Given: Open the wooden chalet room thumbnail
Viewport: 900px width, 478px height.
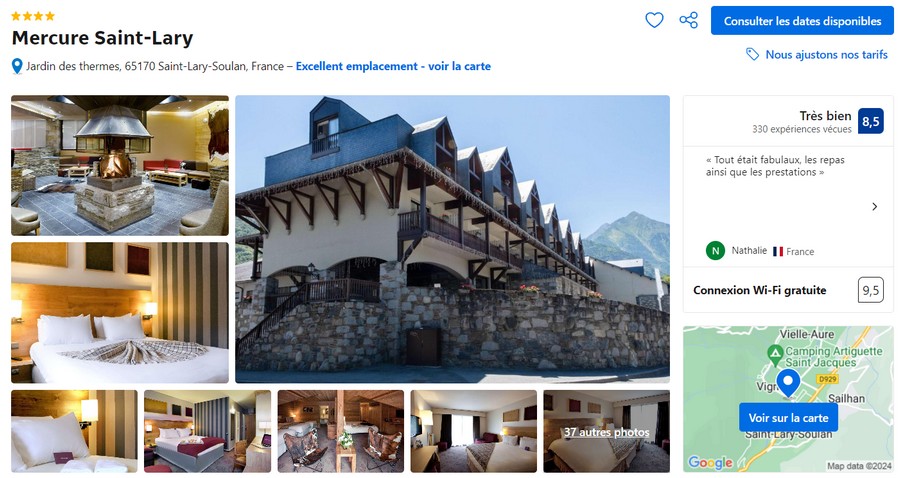Looking at the screenshot, I should click(x=341, y=432).
